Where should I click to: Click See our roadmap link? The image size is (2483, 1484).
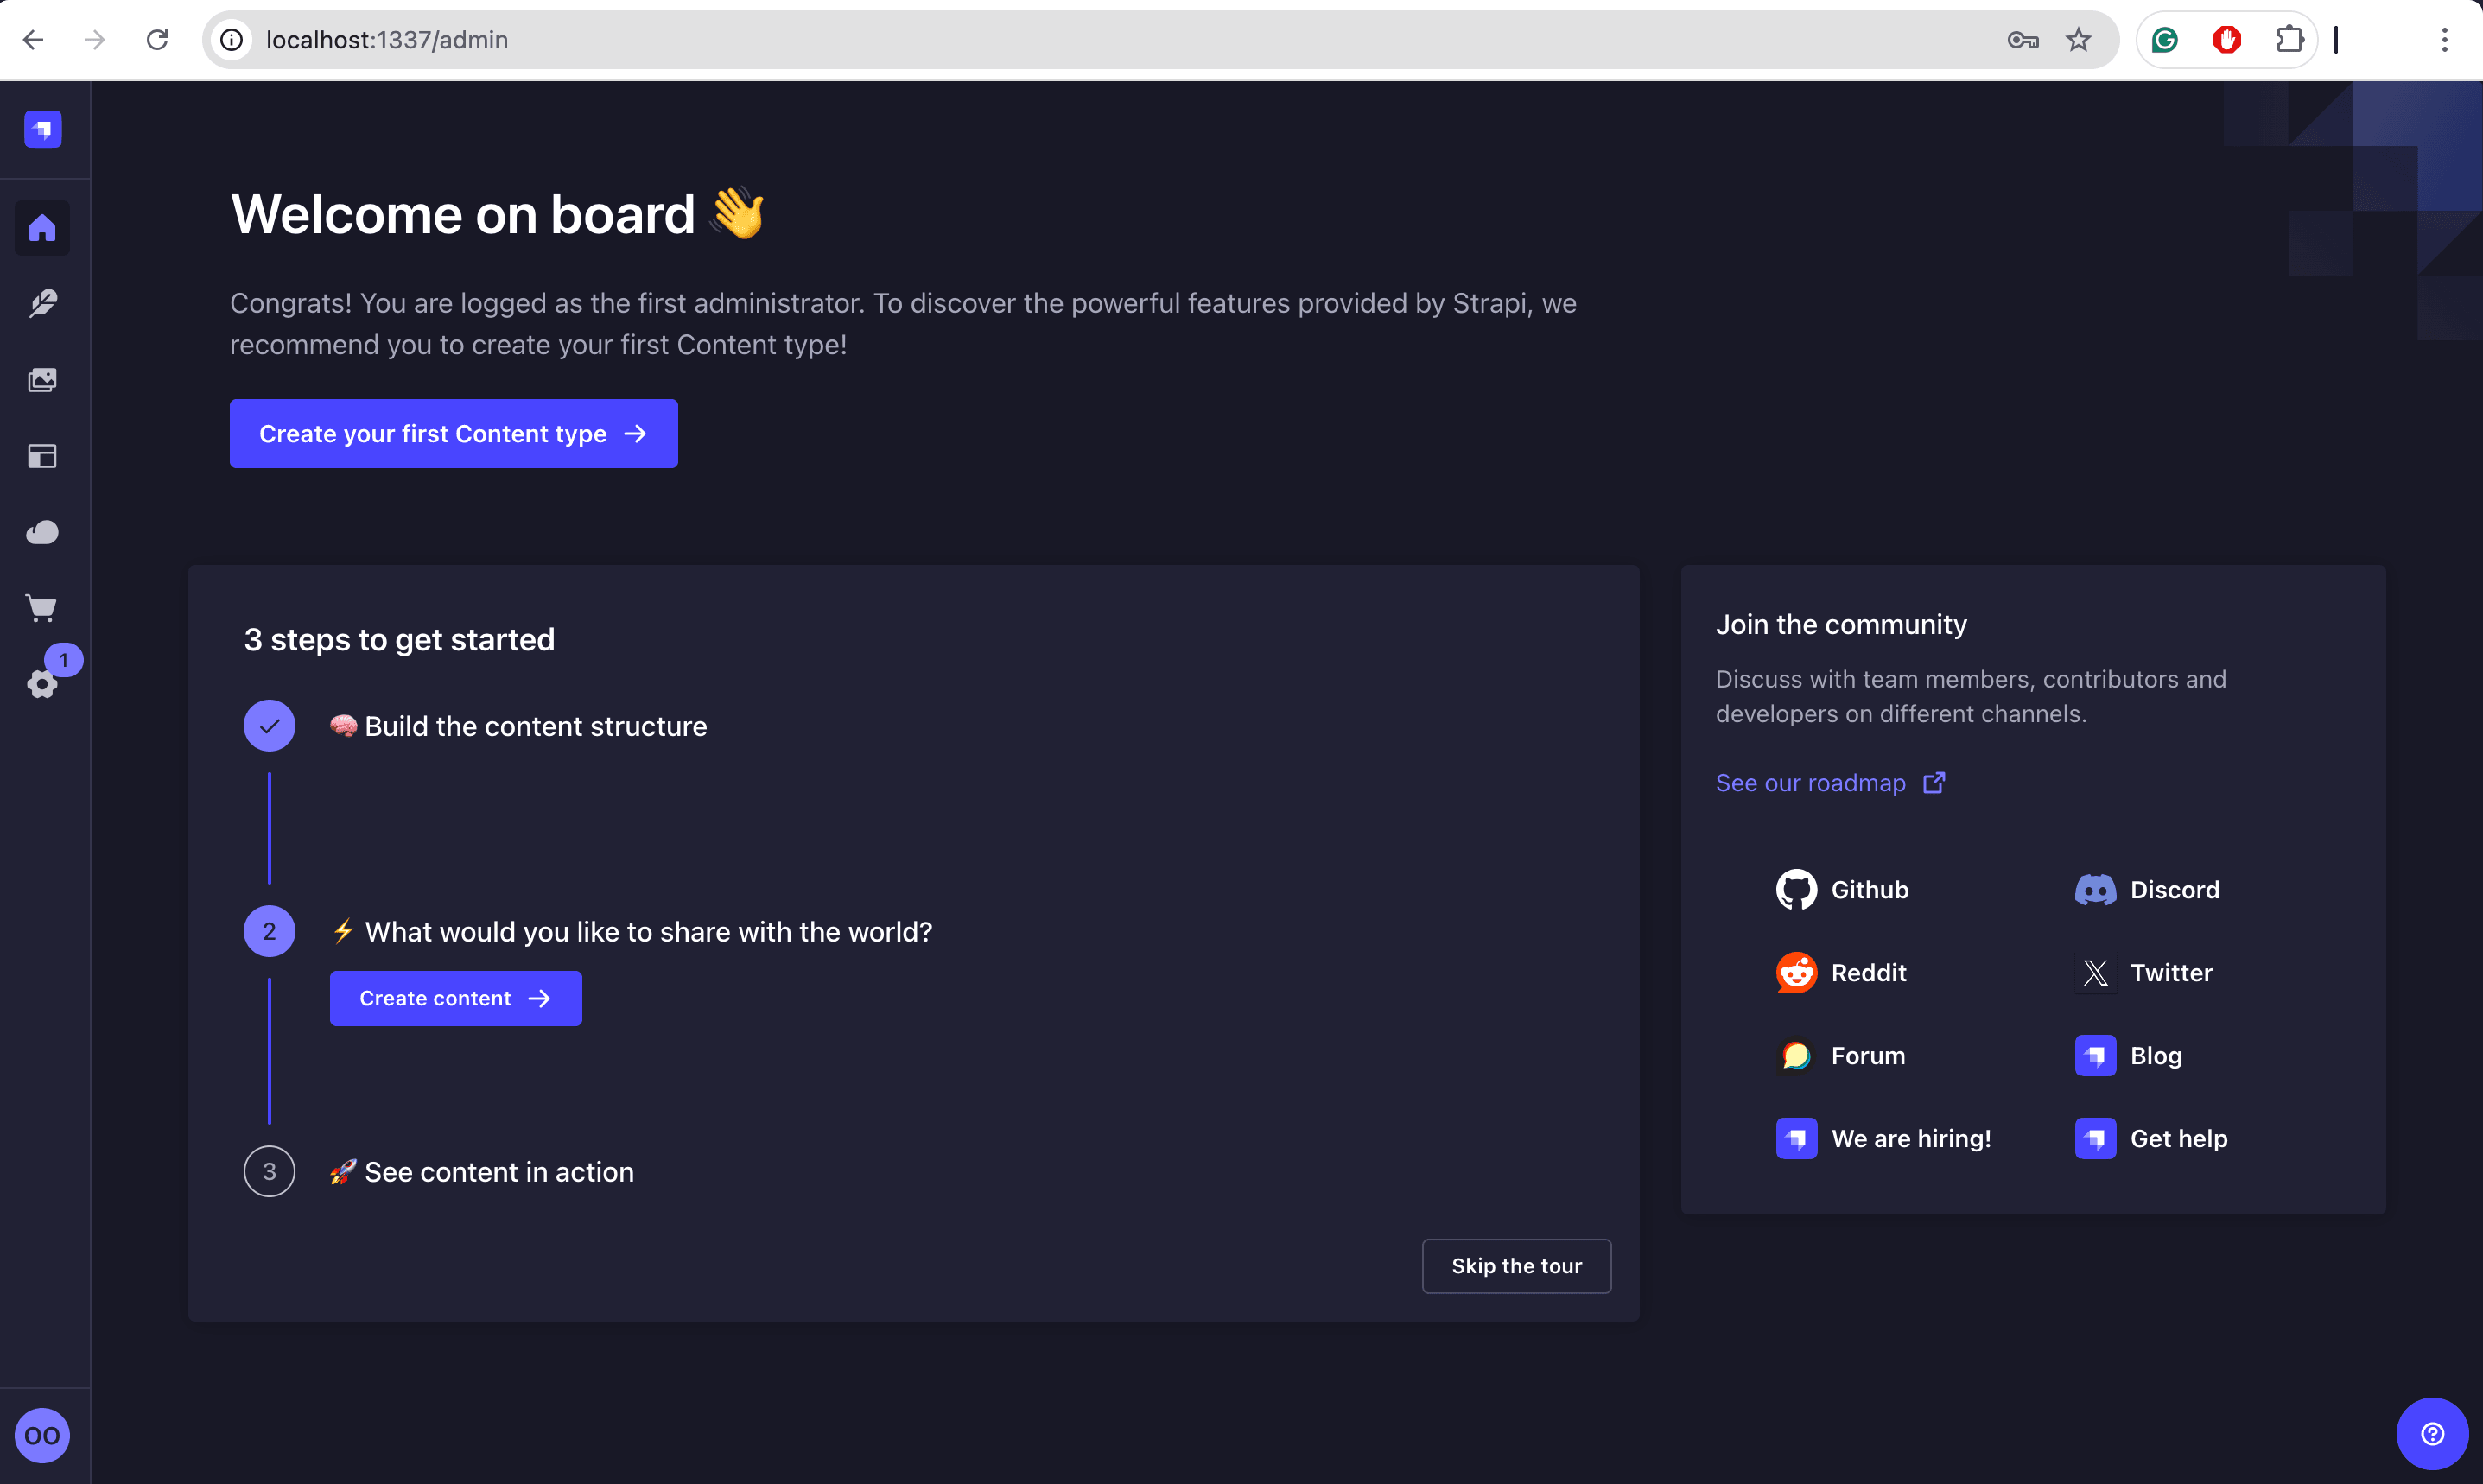coord(1830,783)
